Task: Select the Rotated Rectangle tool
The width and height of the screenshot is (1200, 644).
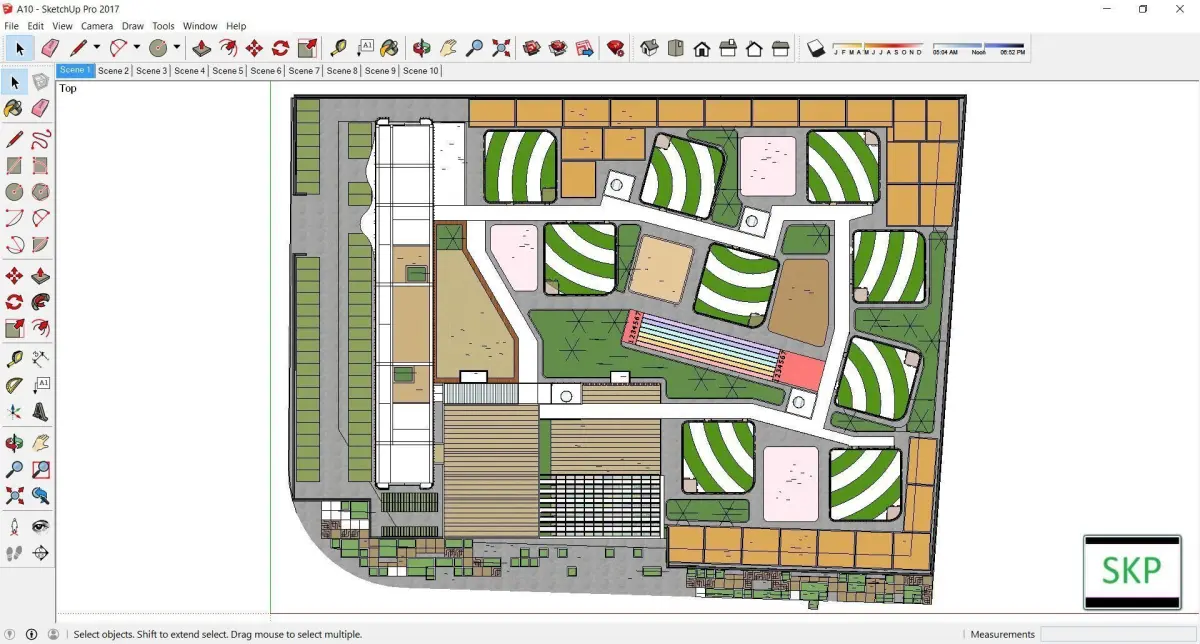Action: (x=40, y=165)
